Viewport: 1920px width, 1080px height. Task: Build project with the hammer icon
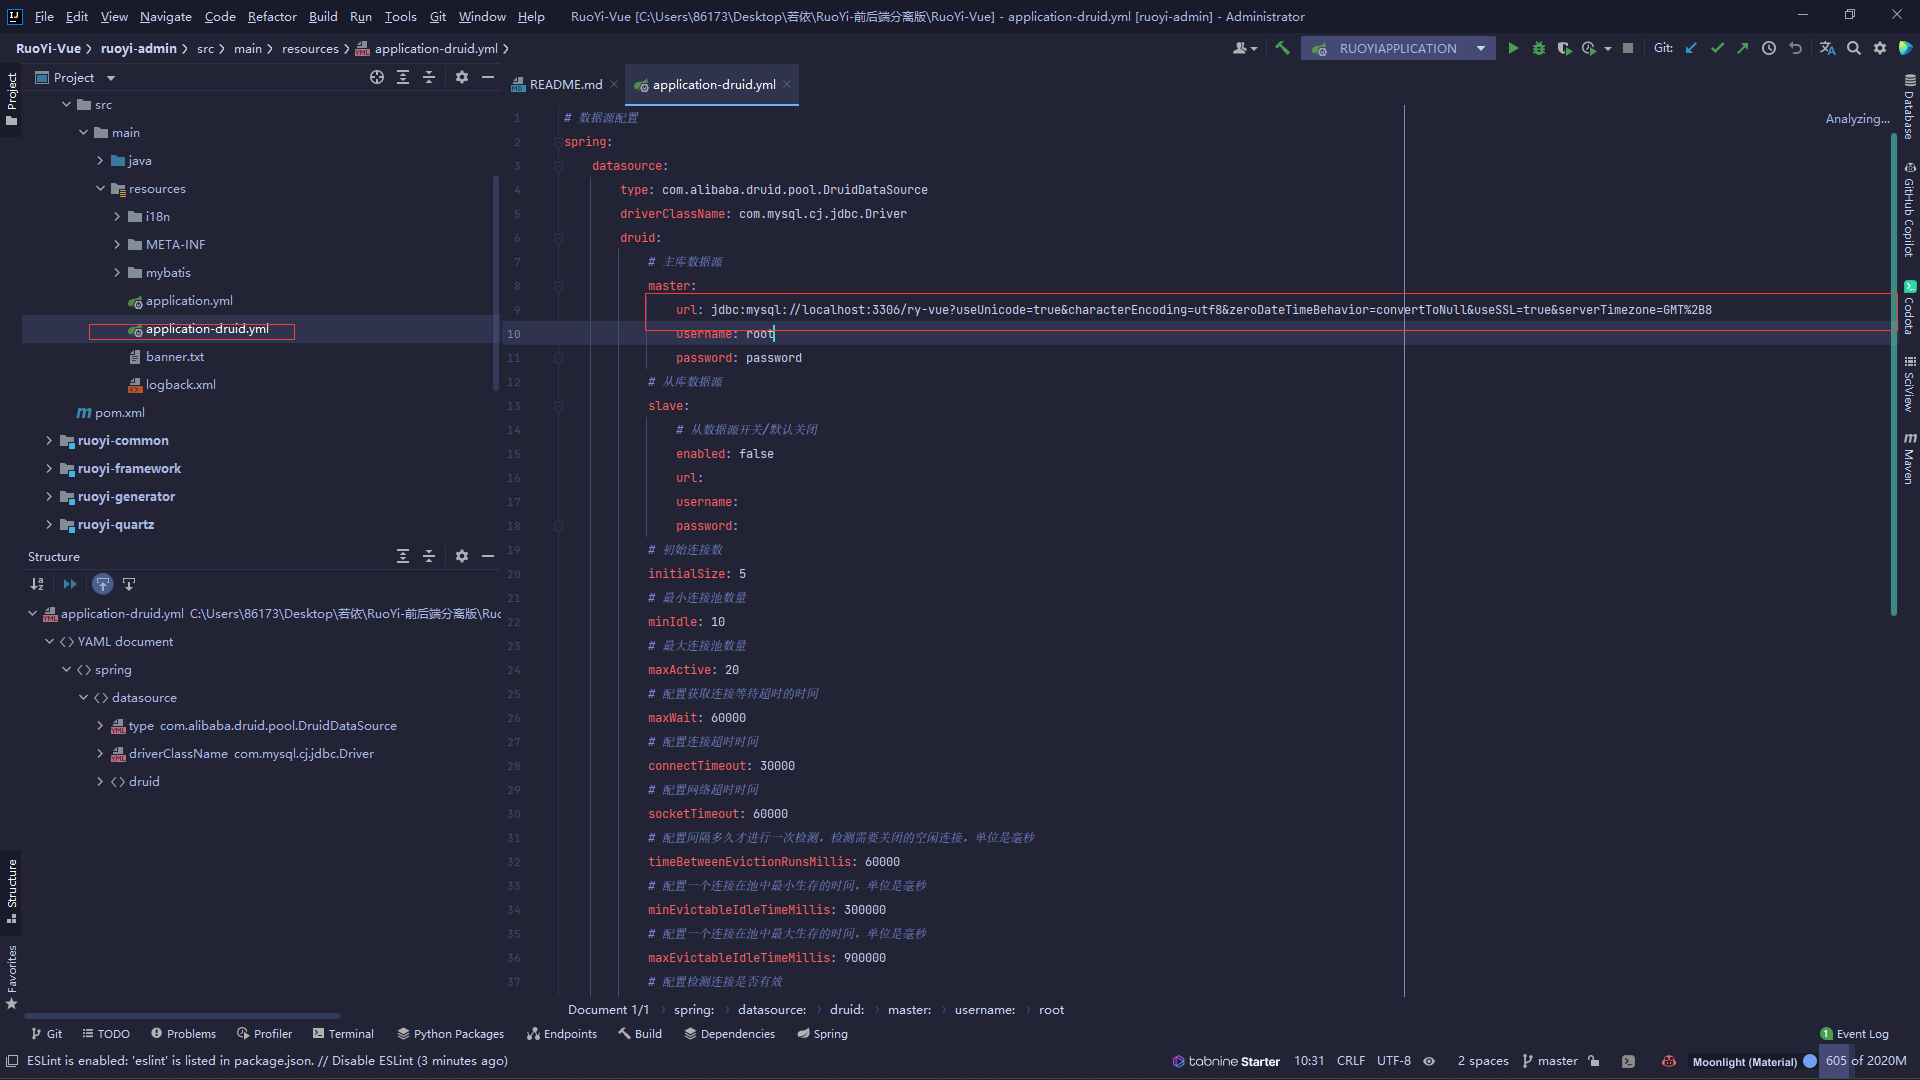tap(1282, 48)
